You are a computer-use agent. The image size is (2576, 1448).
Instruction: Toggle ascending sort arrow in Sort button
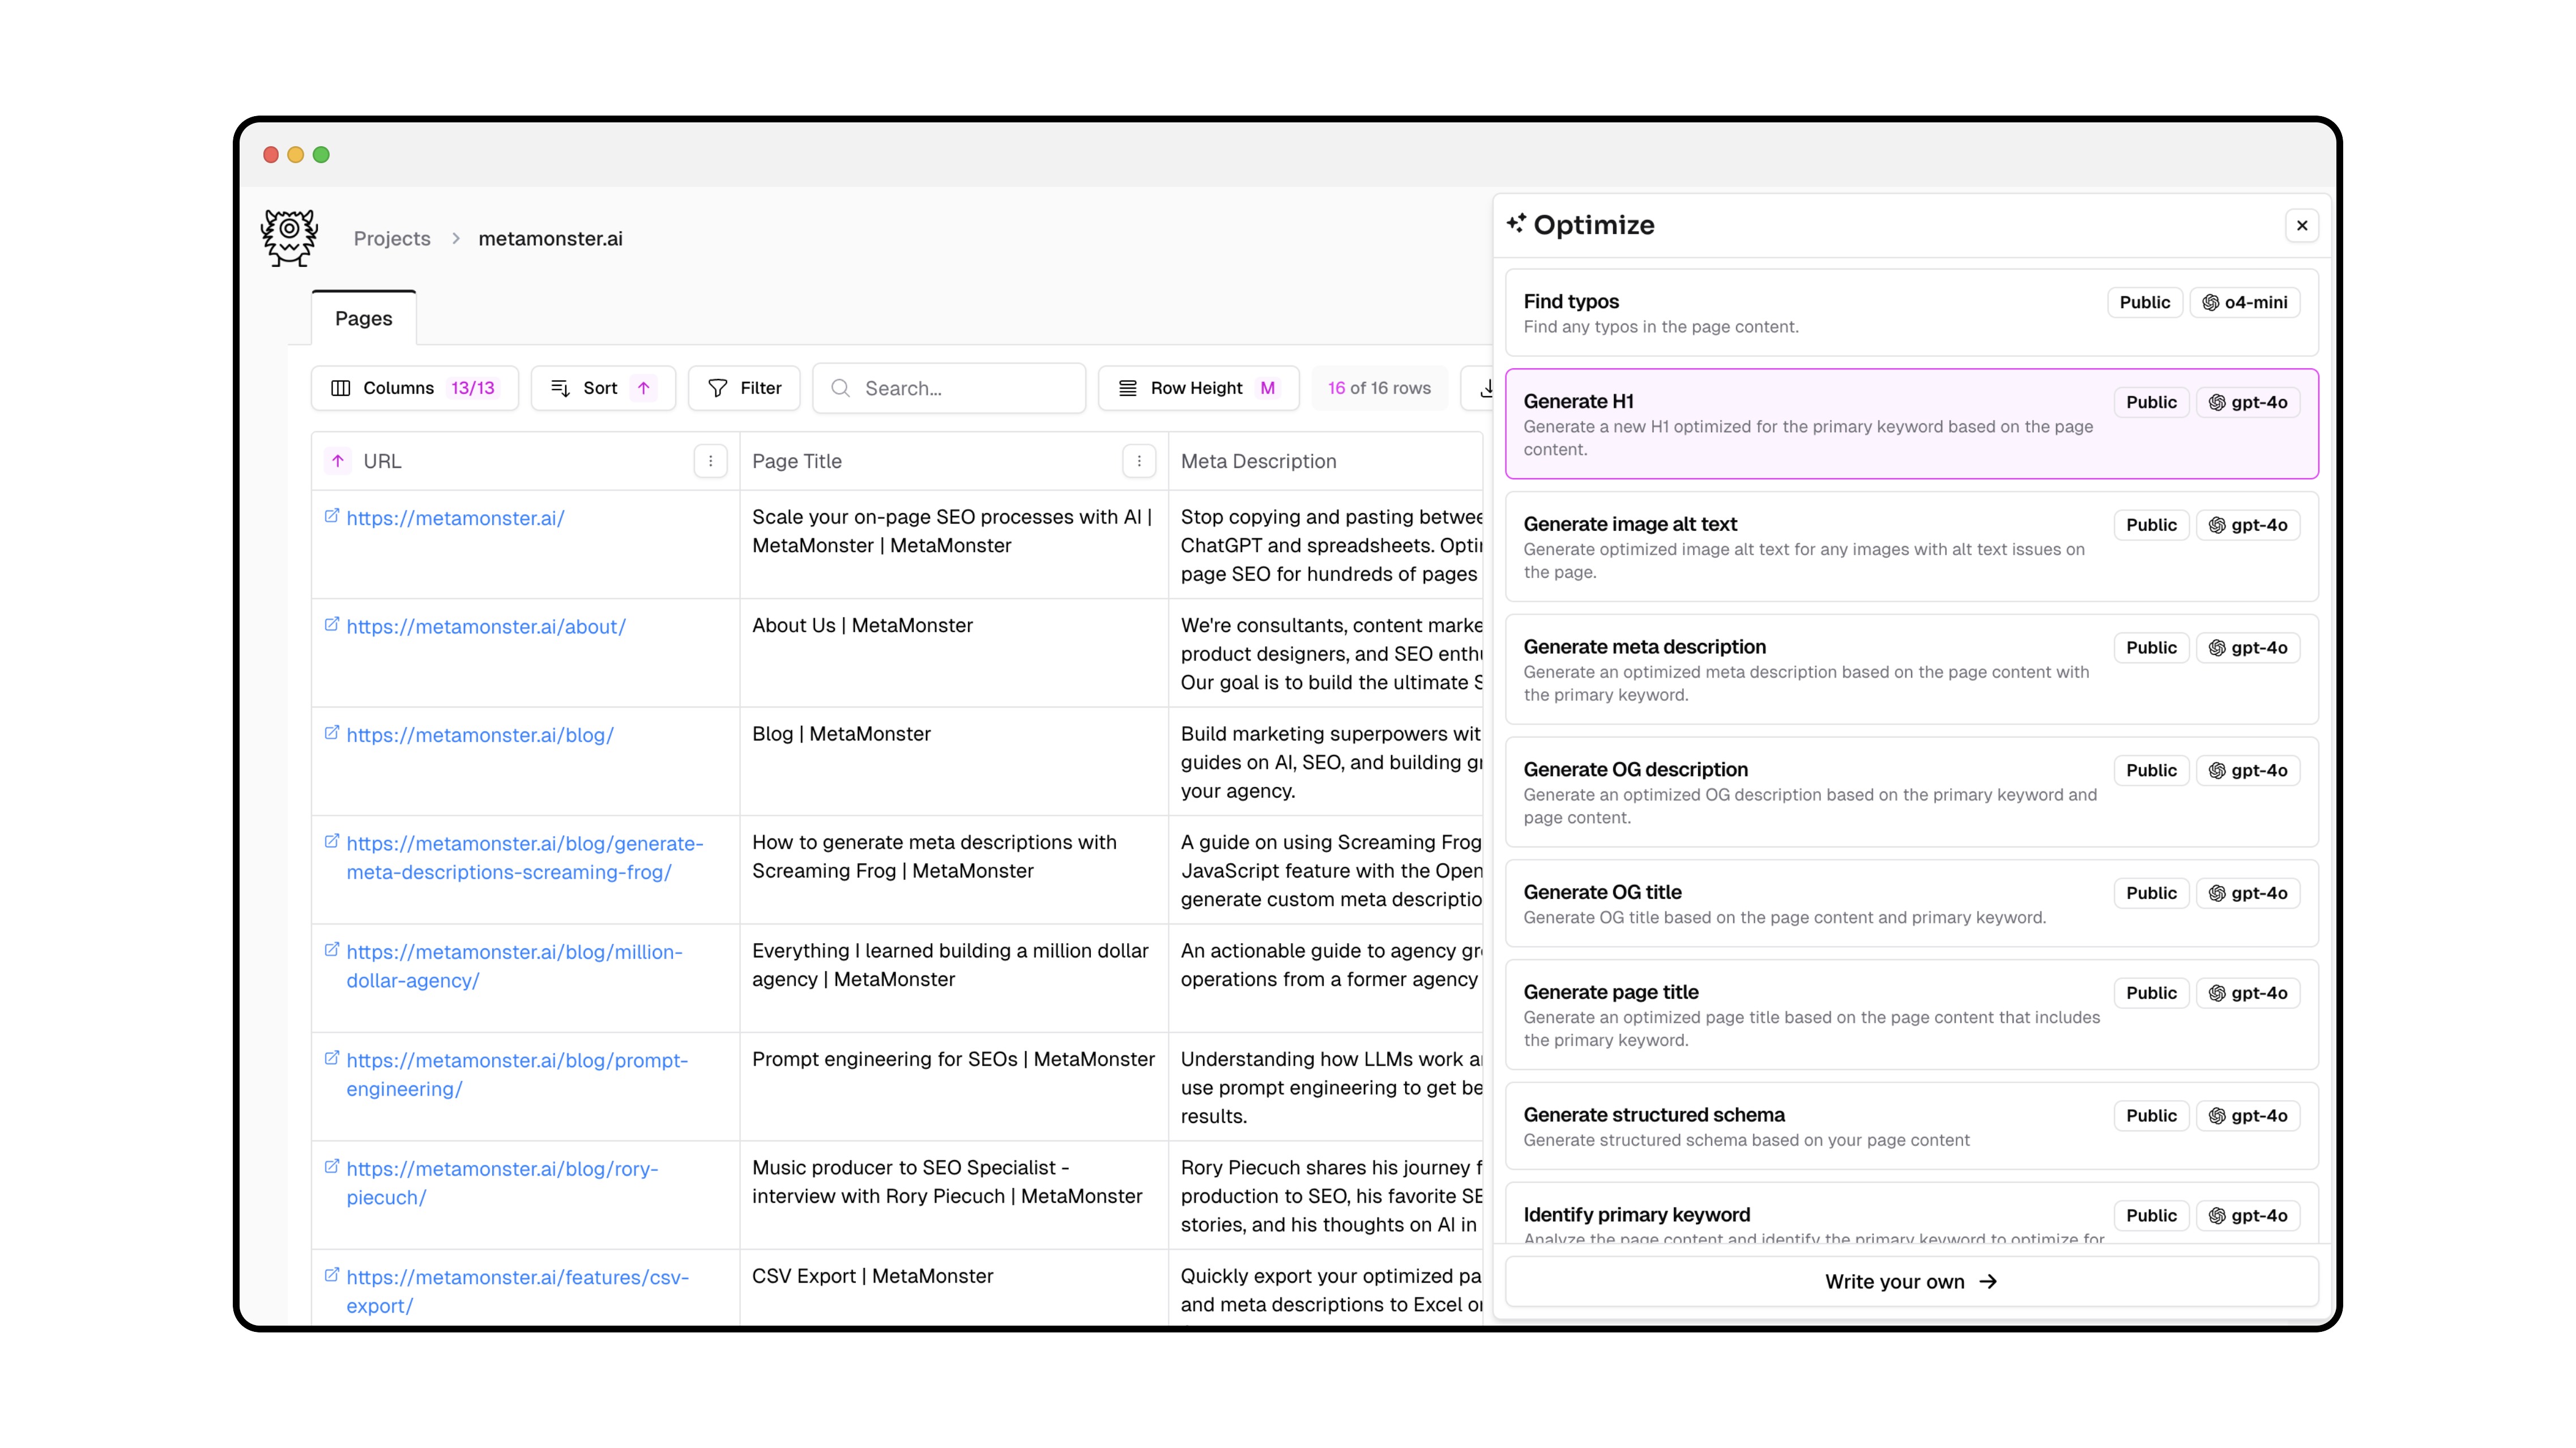pos(644,388)
